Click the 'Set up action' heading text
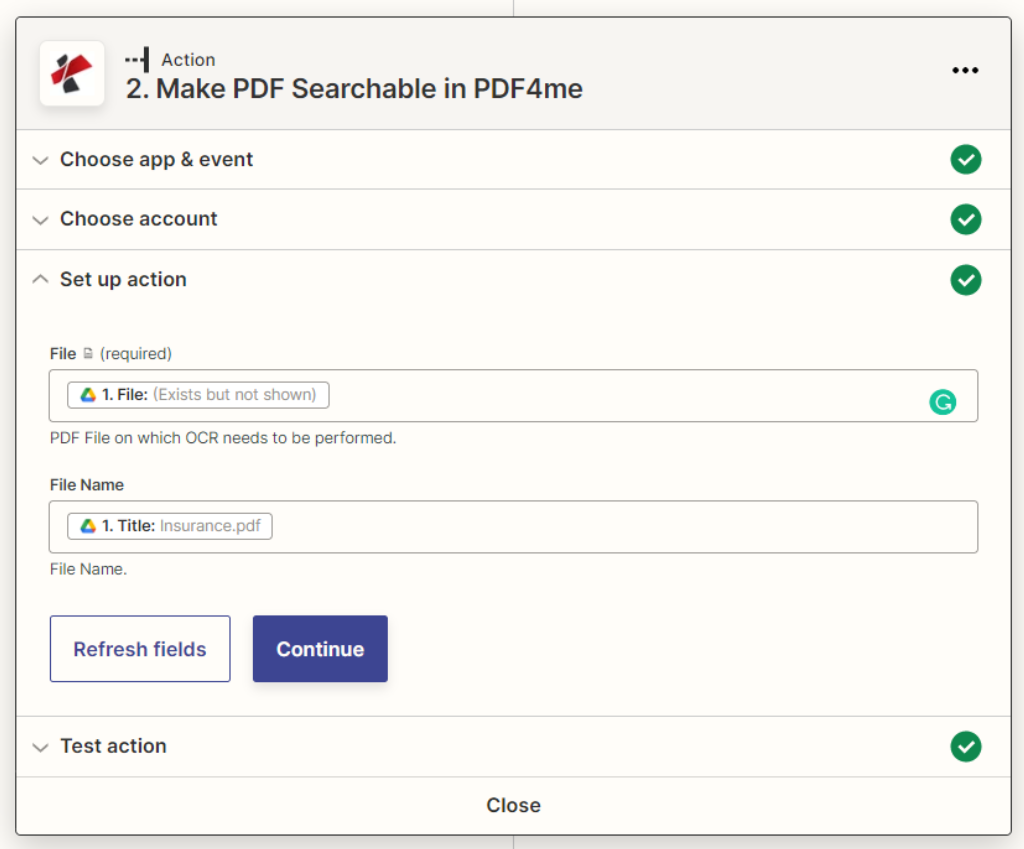This screenshot has width=1024, height=849. (123, 280)
